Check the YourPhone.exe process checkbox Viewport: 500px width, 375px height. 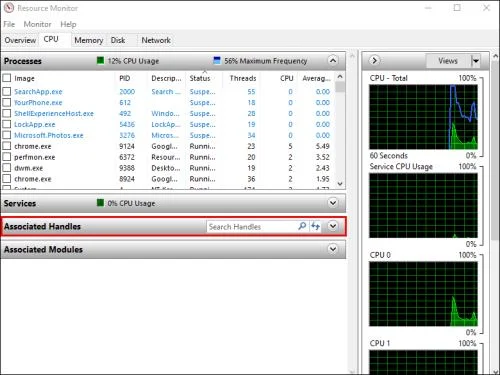click(x=7, y=102)
